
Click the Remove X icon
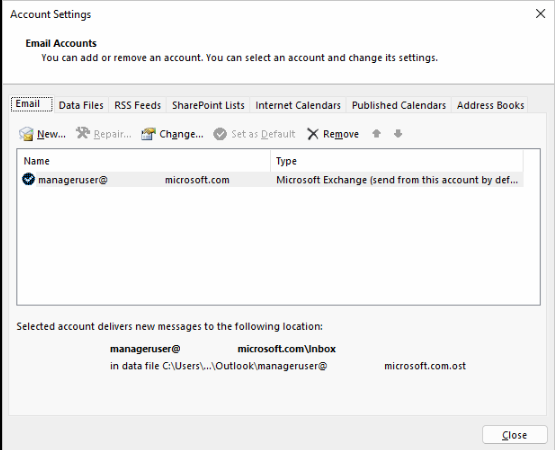pyautogui.click(x=313, y=134)
